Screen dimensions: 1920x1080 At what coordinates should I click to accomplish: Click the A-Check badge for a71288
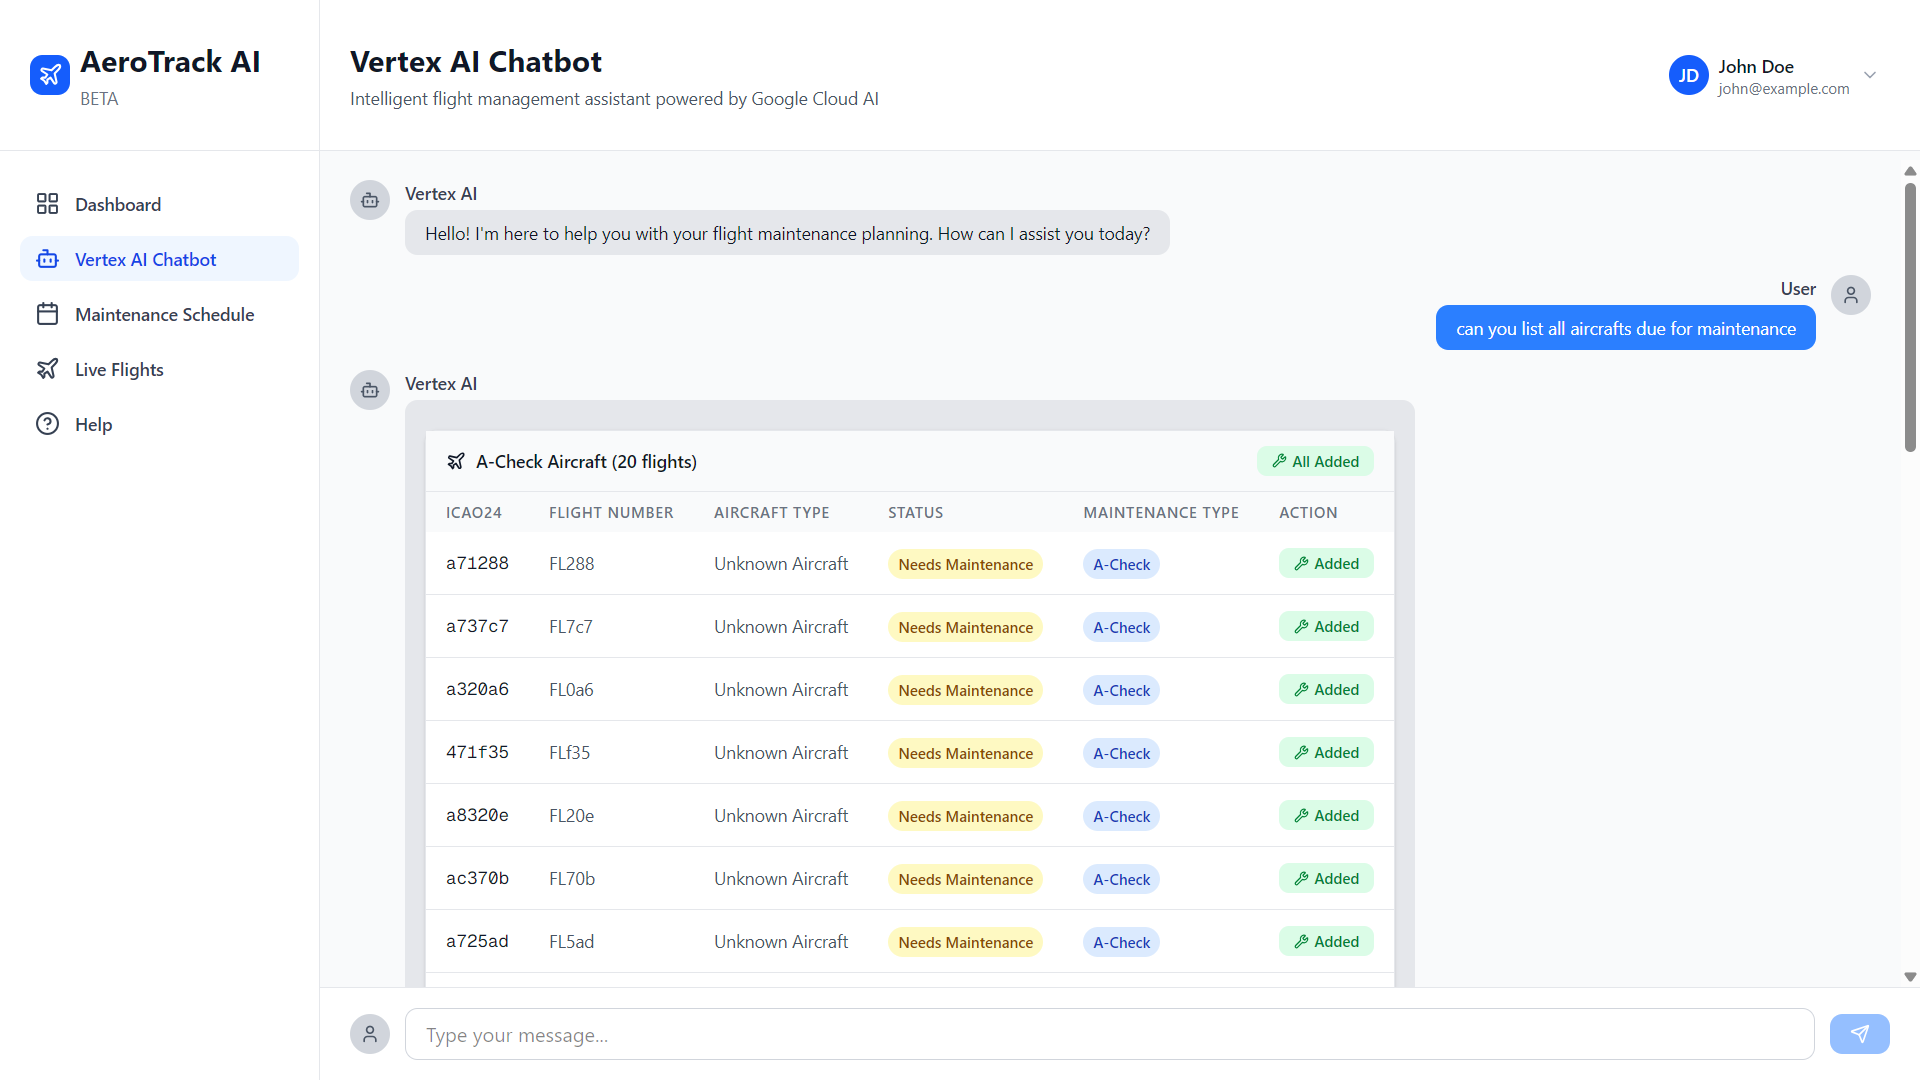(1121, 564)
